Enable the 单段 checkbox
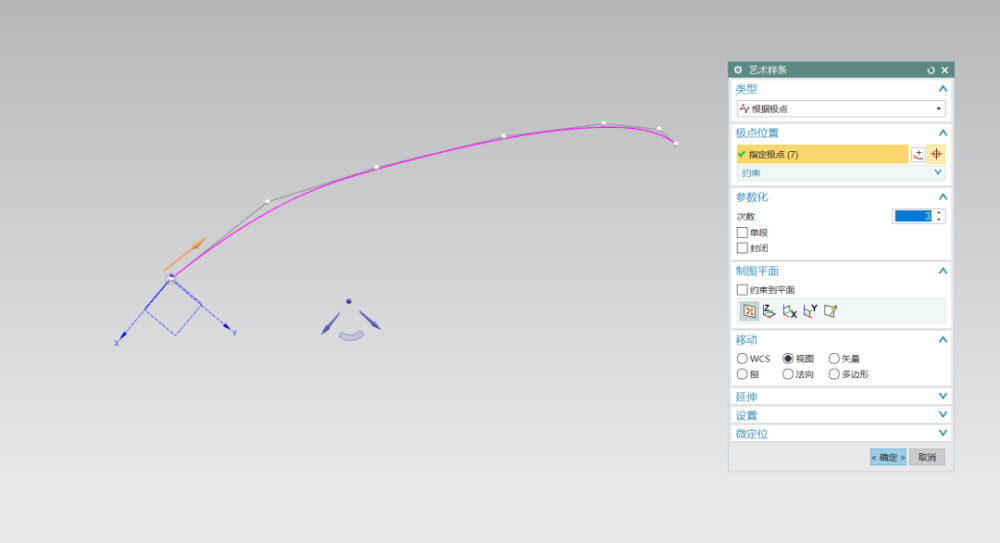This screenshot has height=543, width=1000. point(742,232)
